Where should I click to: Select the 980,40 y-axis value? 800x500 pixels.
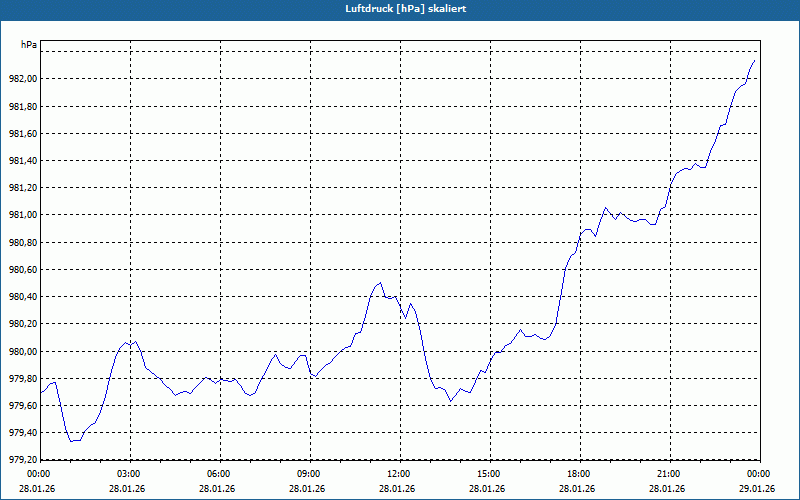click(x=23, y=296)
